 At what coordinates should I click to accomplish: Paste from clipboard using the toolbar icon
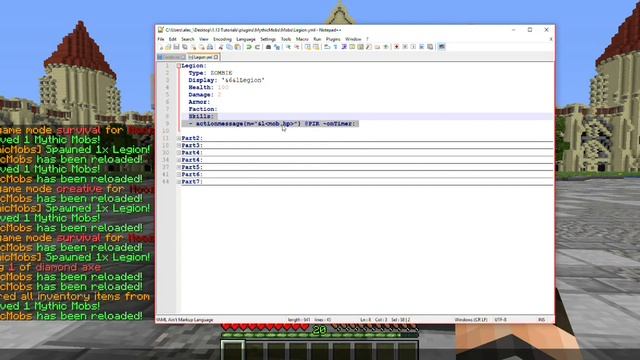237,47
